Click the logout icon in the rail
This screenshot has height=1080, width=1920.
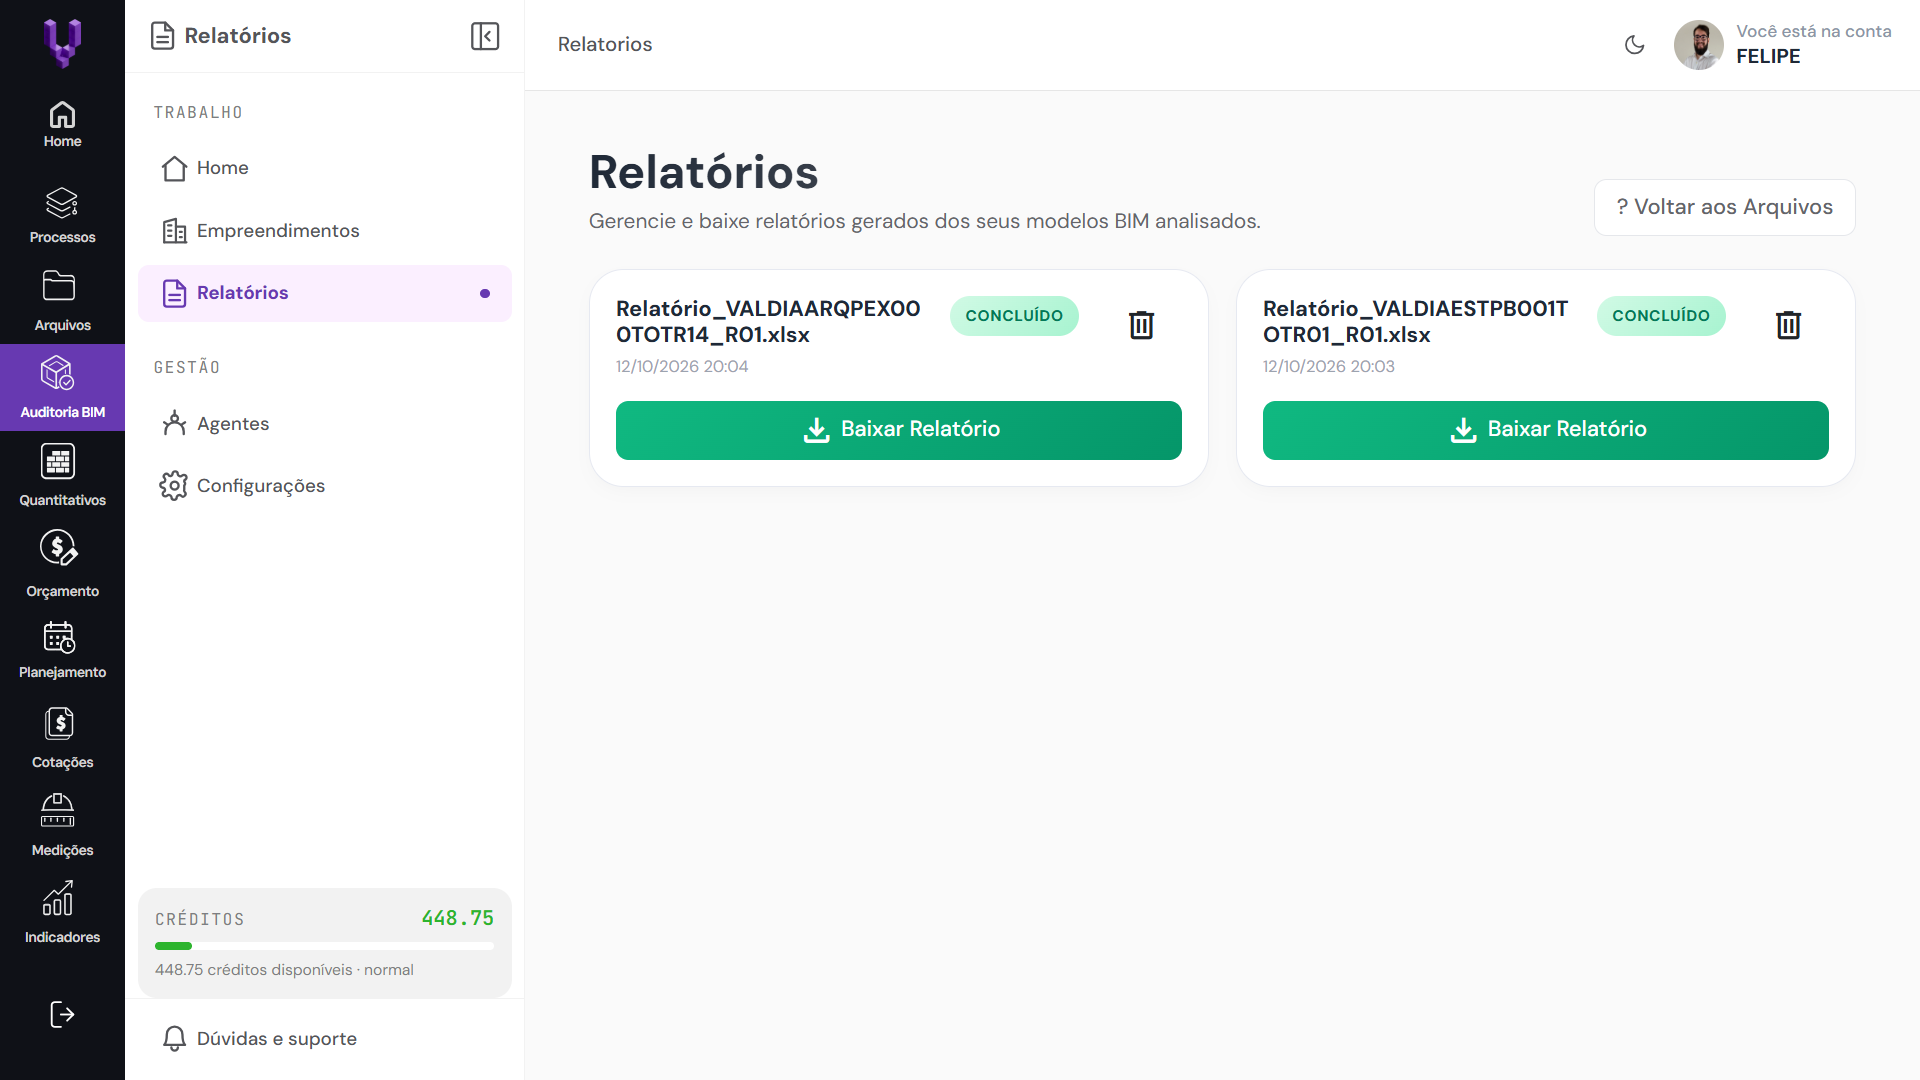pos(62,1015)
